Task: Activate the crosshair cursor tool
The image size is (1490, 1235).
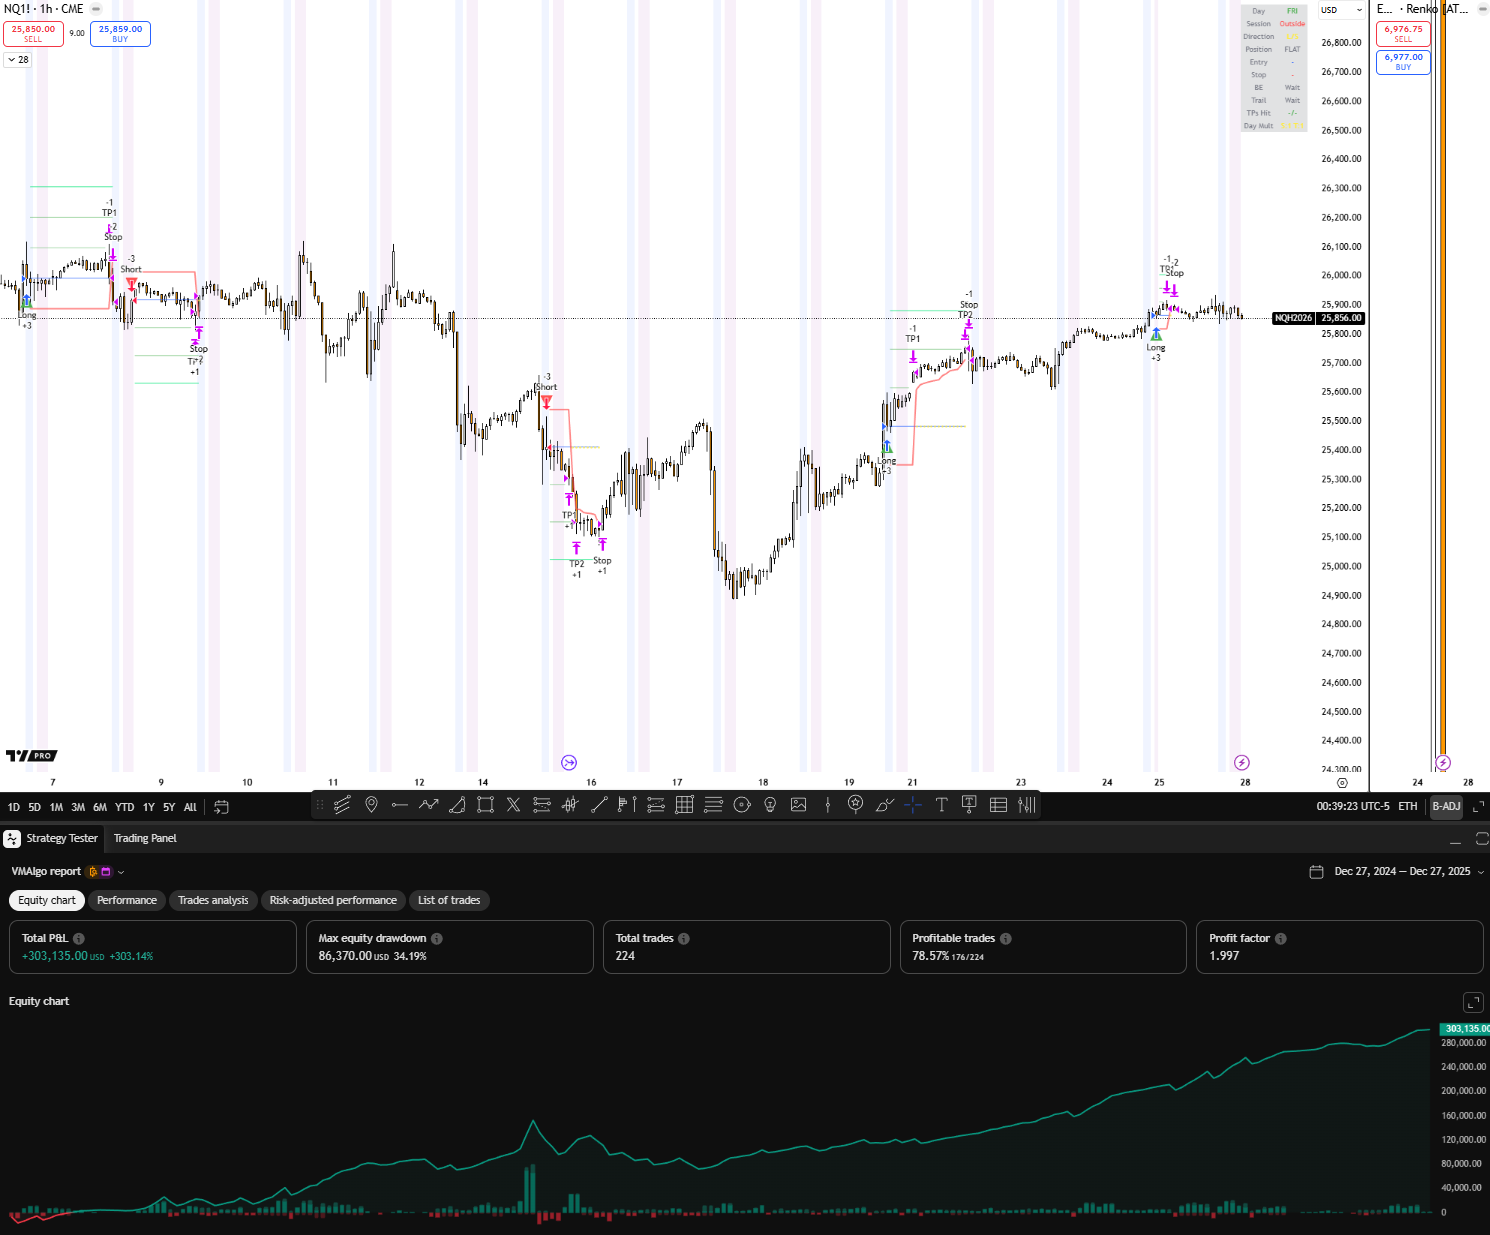Action: (x=912, y=805)
